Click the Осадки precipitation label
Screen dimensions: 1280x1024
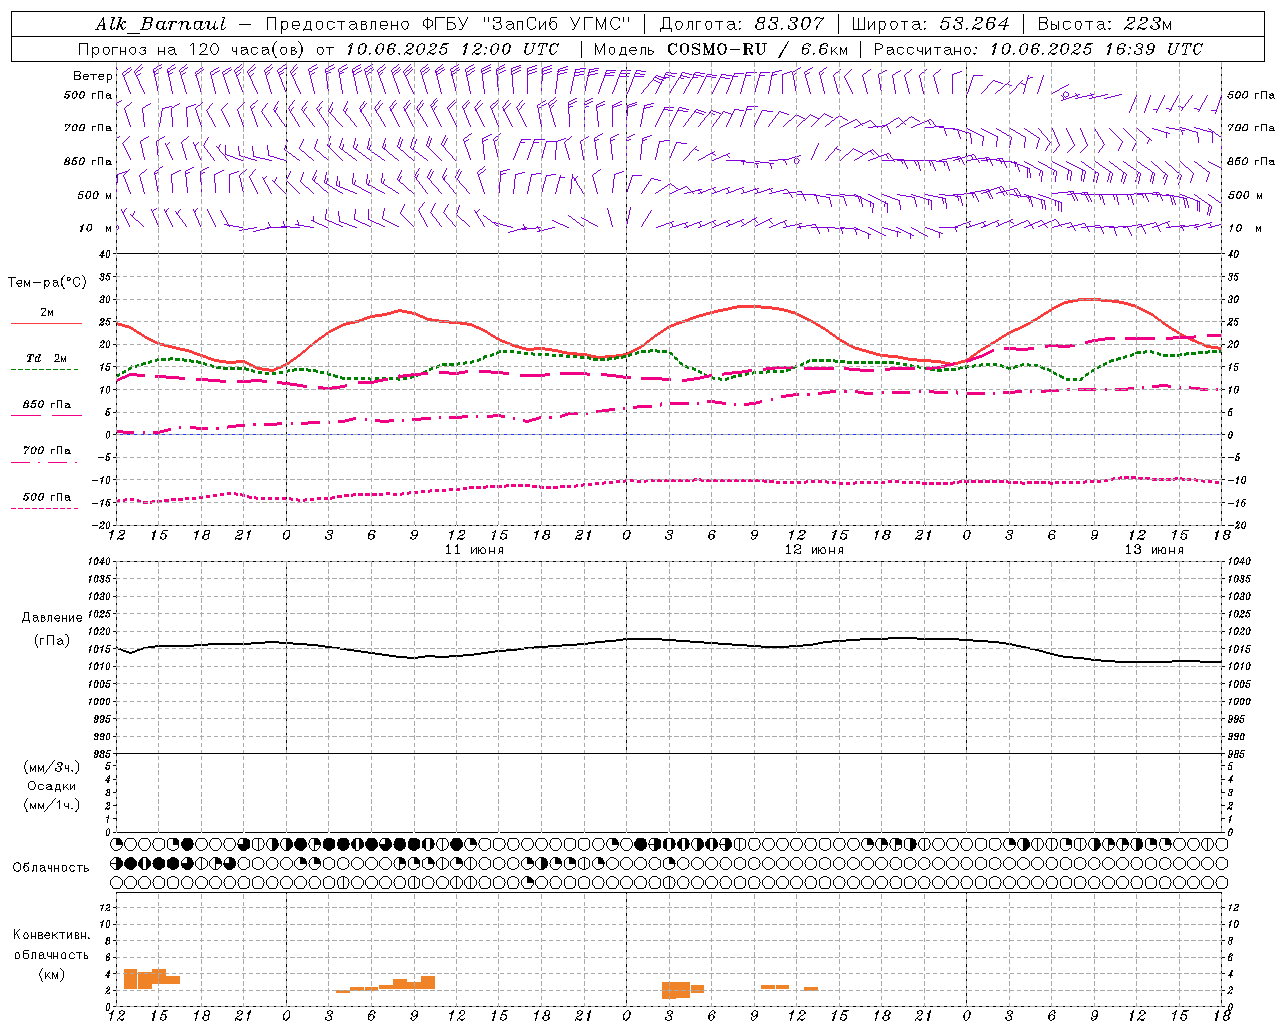[x=52, y=786]
